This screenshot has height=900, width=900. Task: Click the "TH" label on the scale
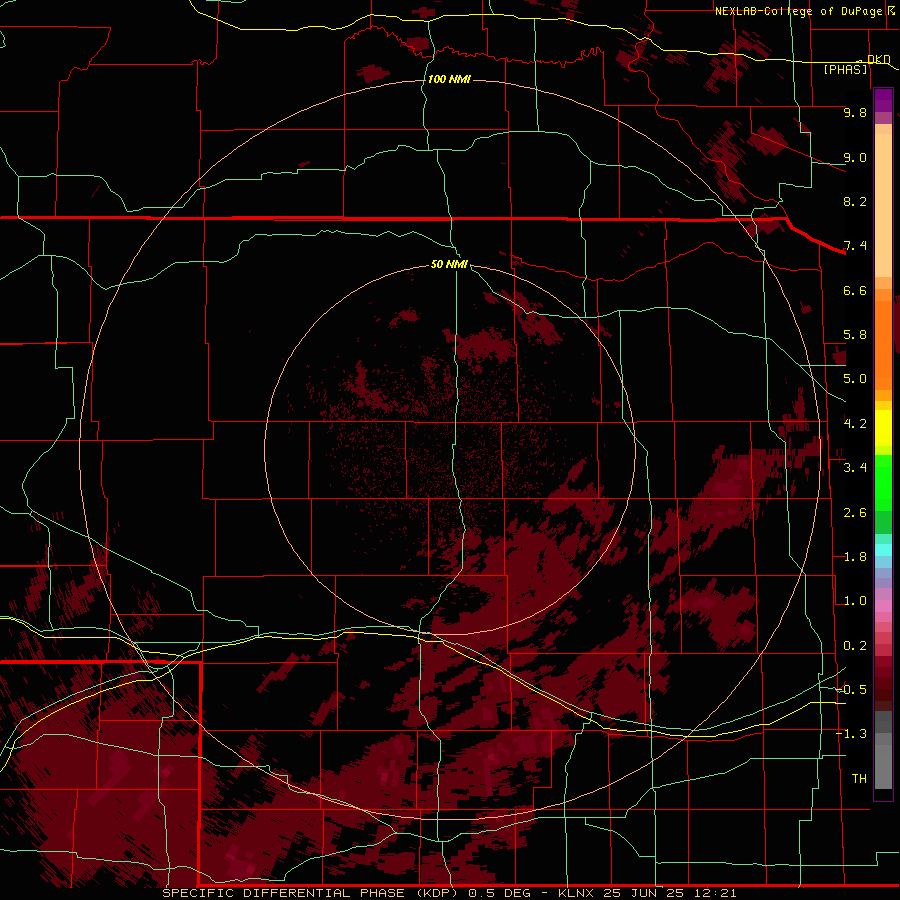pos(859,779)
